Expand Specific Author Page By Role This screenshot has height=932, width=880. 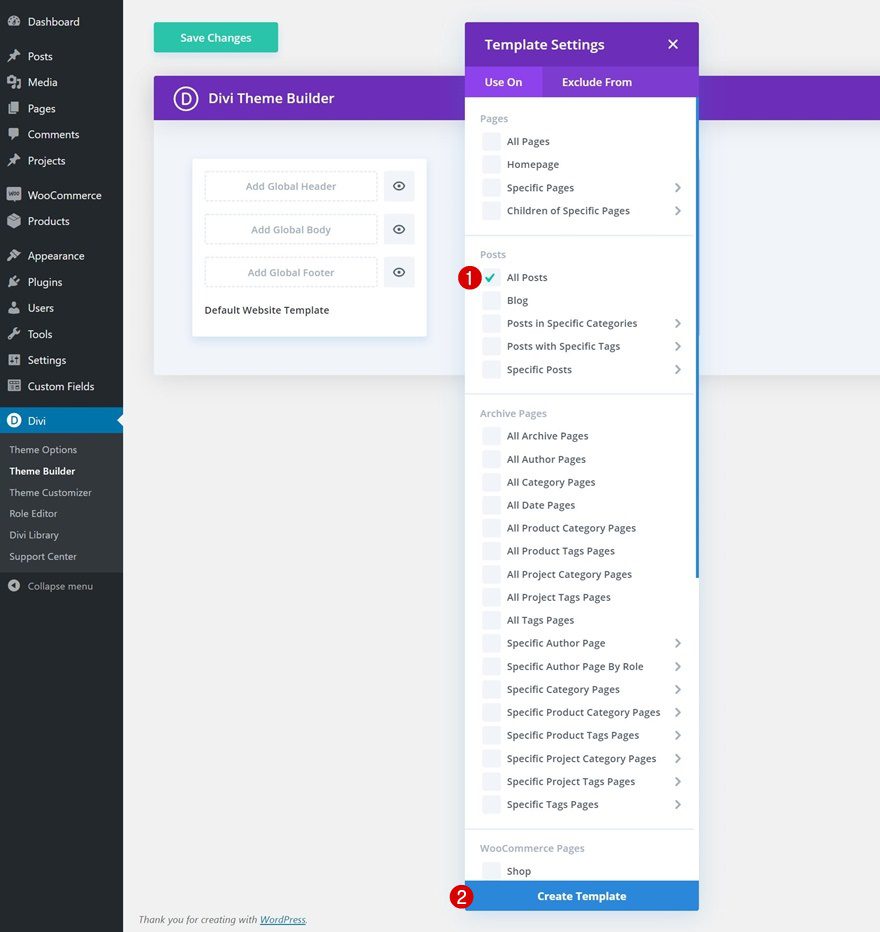pyautogui.click(x=679, y=666)
